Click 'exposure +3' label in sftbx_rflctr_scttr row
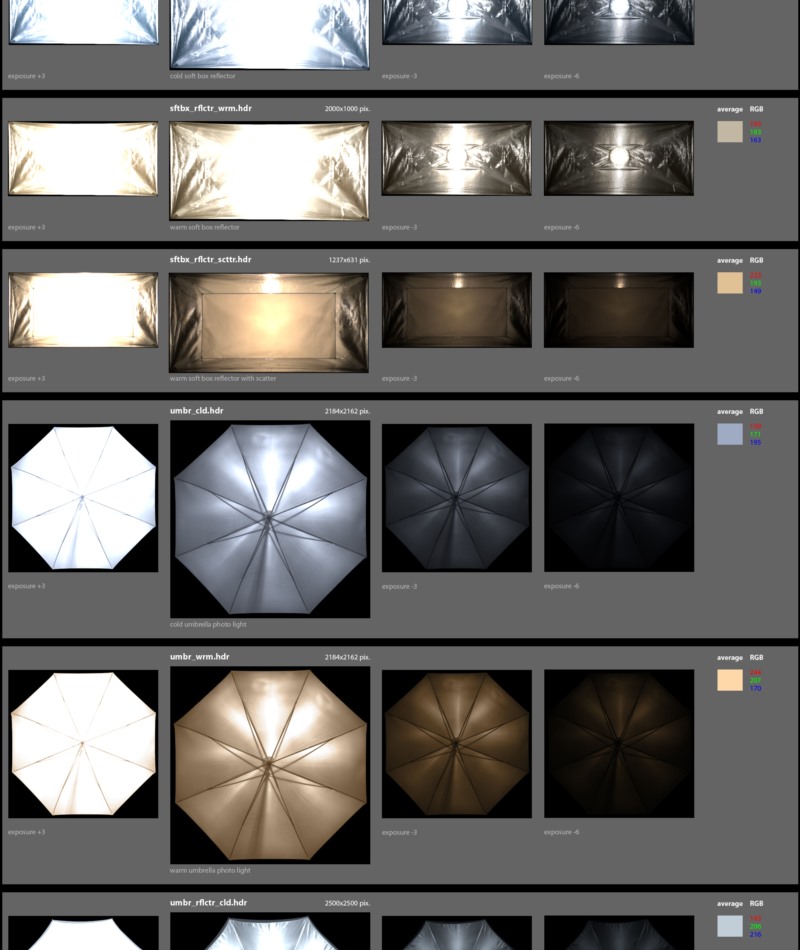Image resolution: width=800 pixels, height=950 pixels. (x=27, y=379)
